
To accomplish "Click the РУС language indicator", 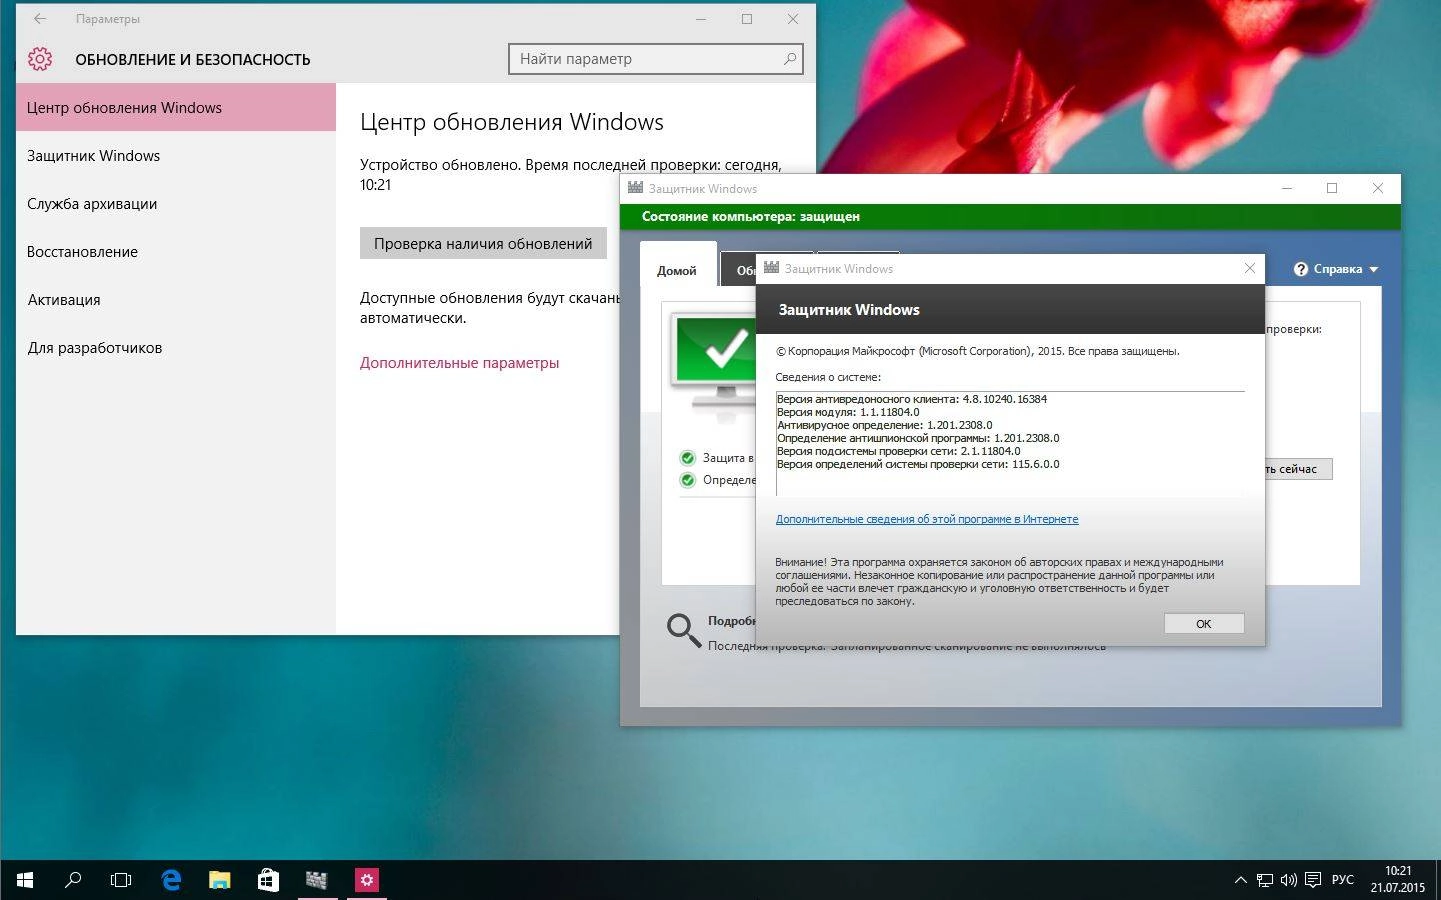I will [x=1343, y=880].
